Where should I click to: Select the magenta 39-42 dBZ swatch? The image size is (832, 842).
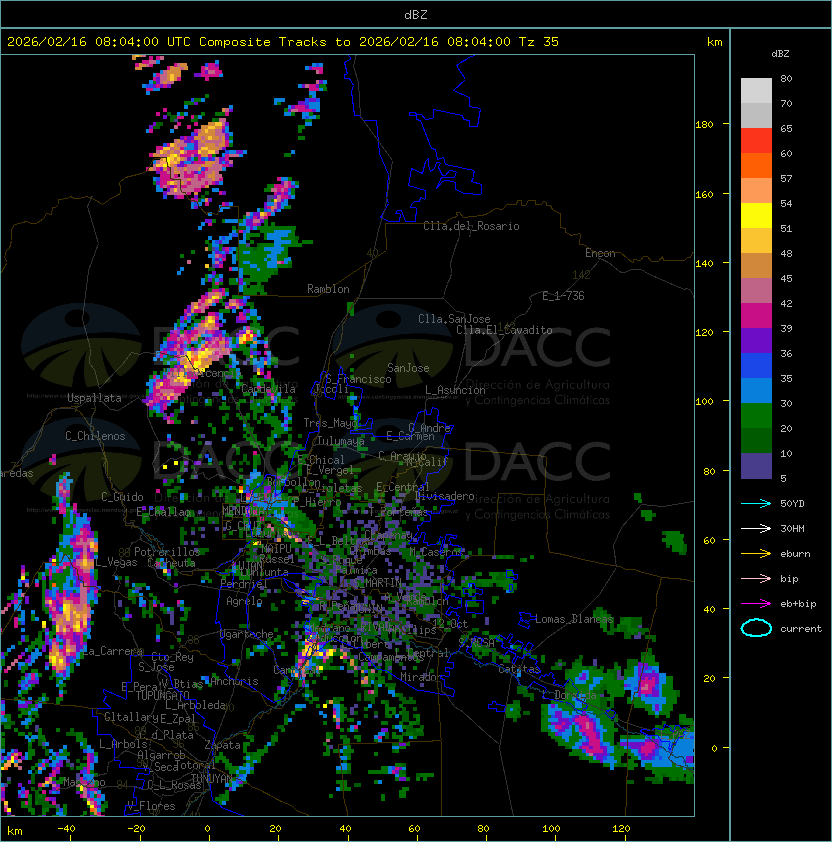click(x=756, y=316)
